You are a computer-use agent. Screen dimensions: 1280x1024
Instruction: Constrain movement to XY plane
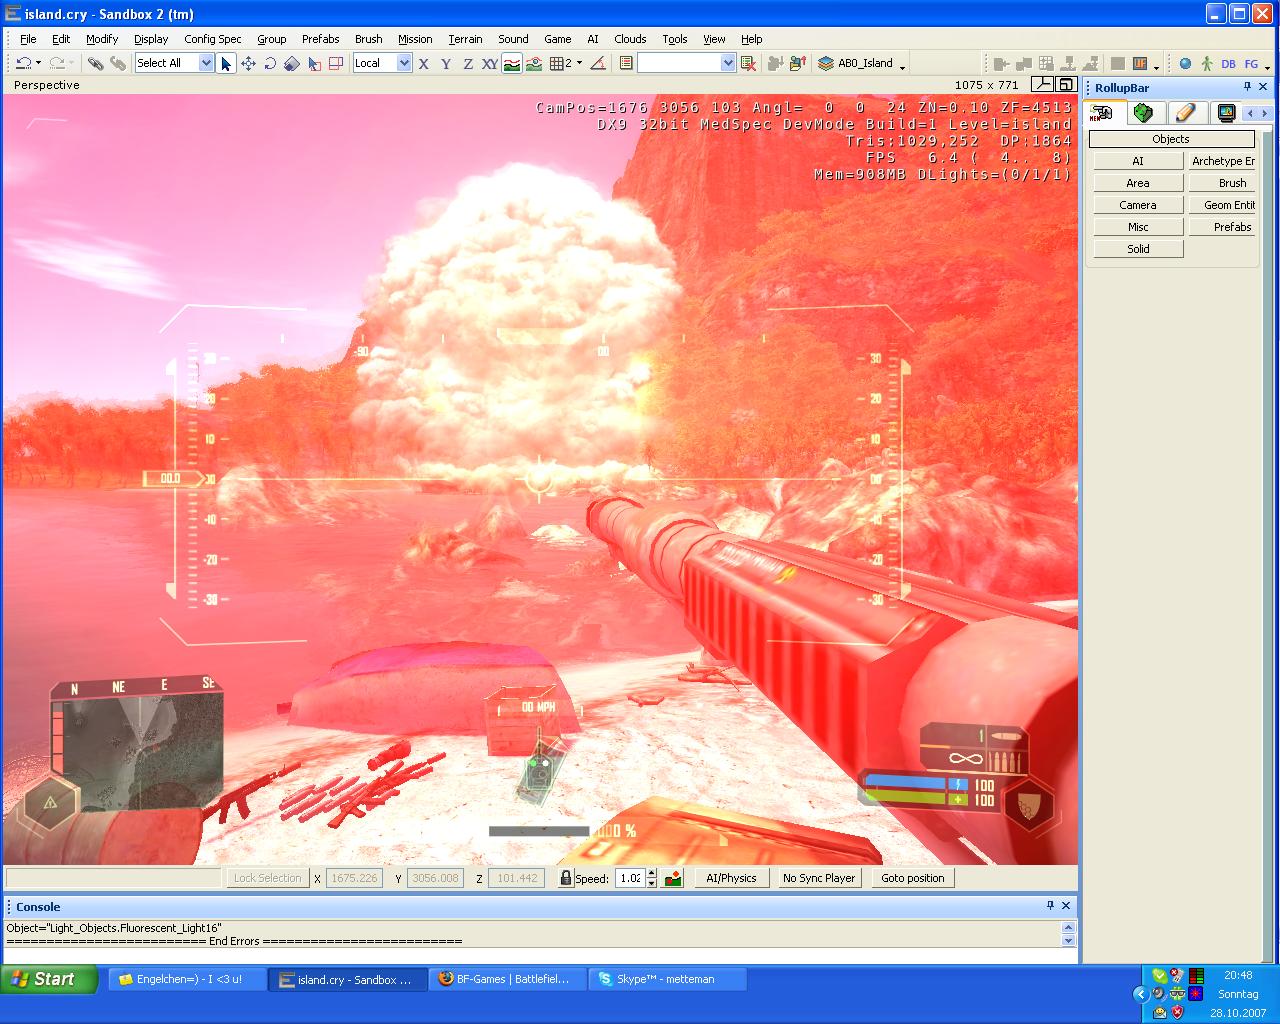[489, 63]
